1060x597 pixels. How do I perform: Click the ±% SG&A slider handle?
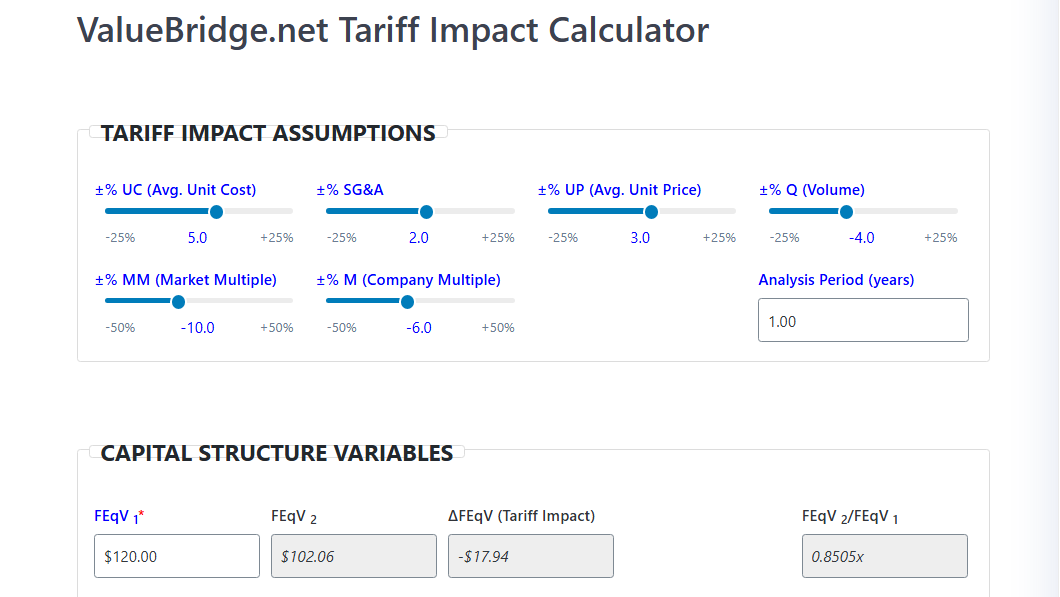426,212
